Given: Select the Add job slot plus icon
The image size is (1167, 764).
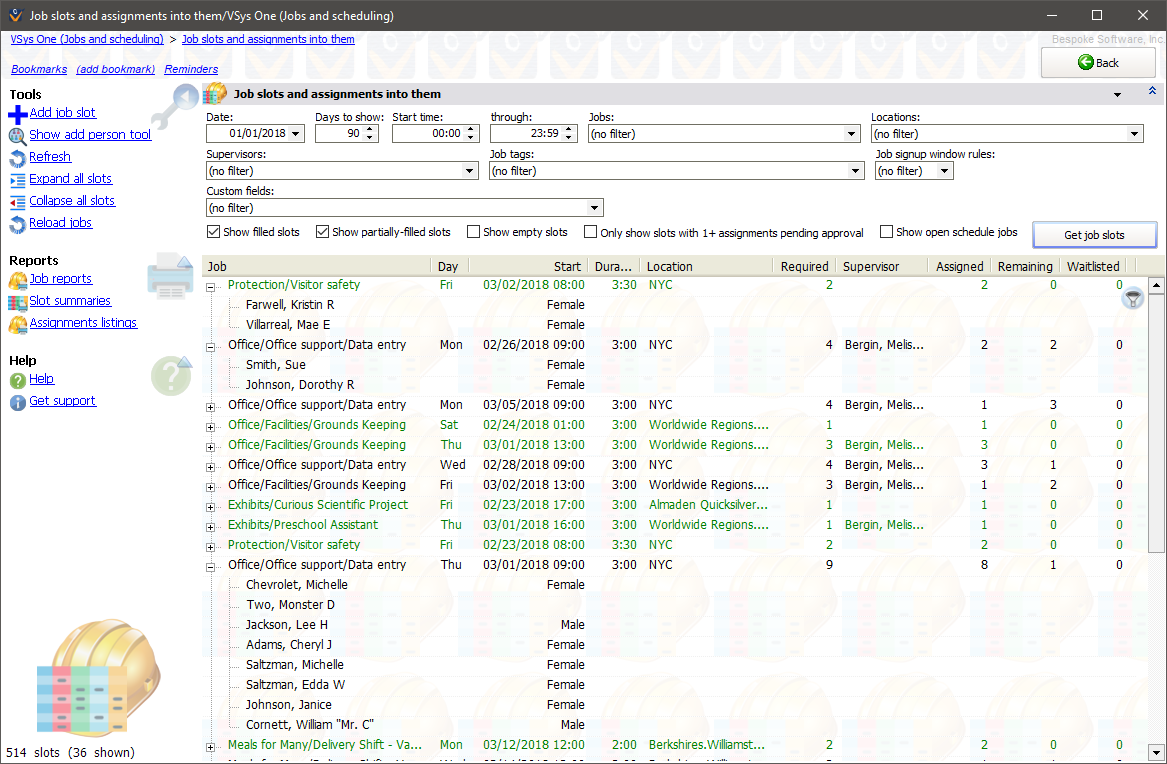Looking at the screenshot, I should click(x=18, y=112).
